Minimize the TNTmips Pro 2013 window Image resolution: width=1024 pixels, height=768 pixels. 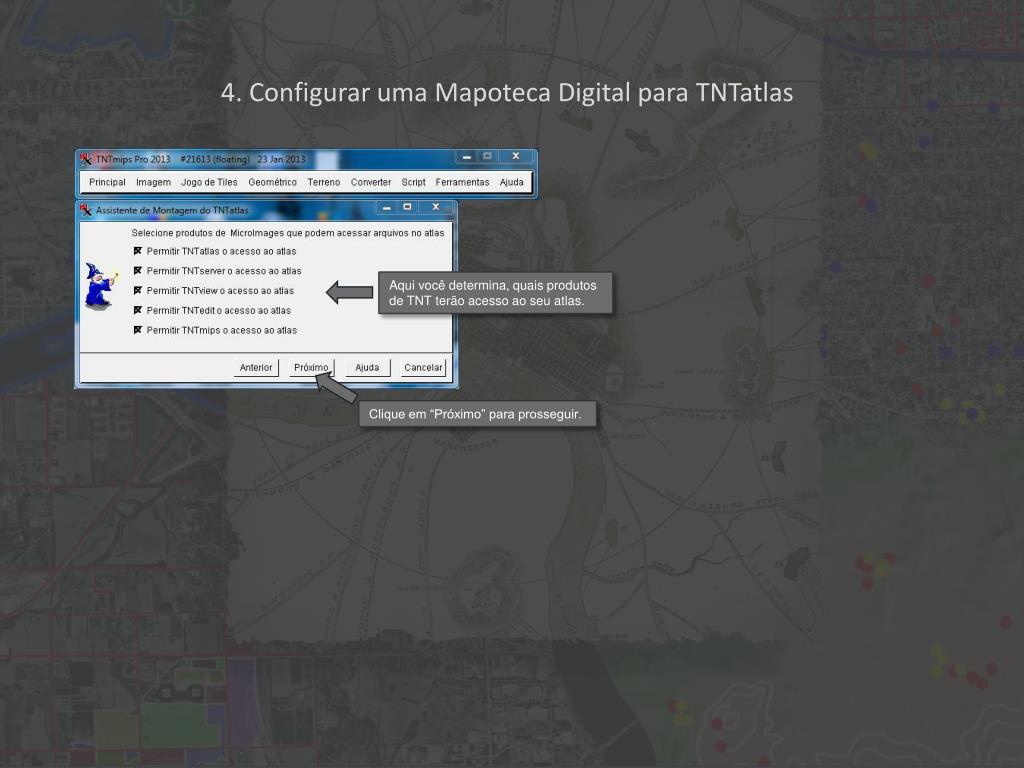point(466,157)
